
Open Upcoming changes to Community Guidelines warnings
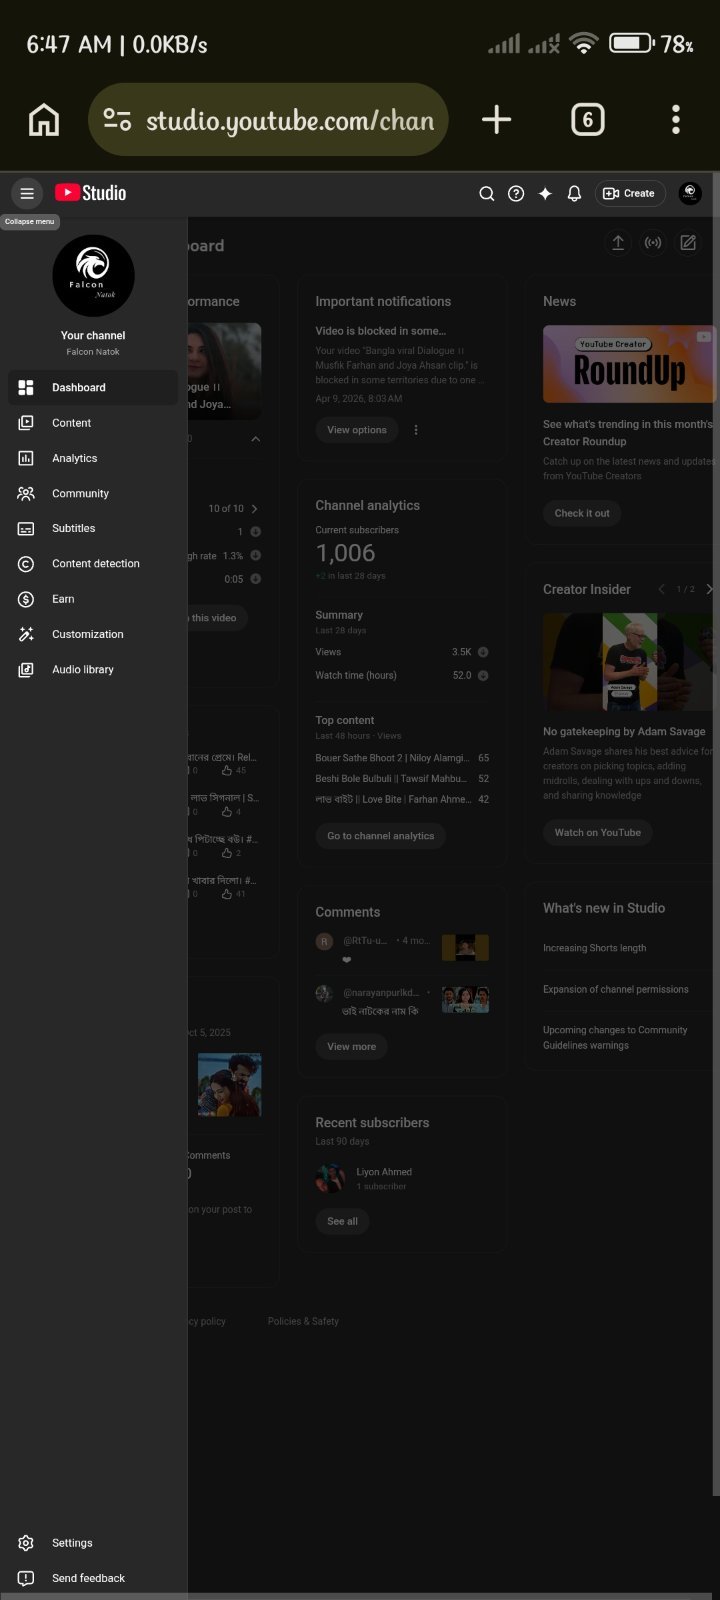pyautogui.click(x=615, y=1038)
